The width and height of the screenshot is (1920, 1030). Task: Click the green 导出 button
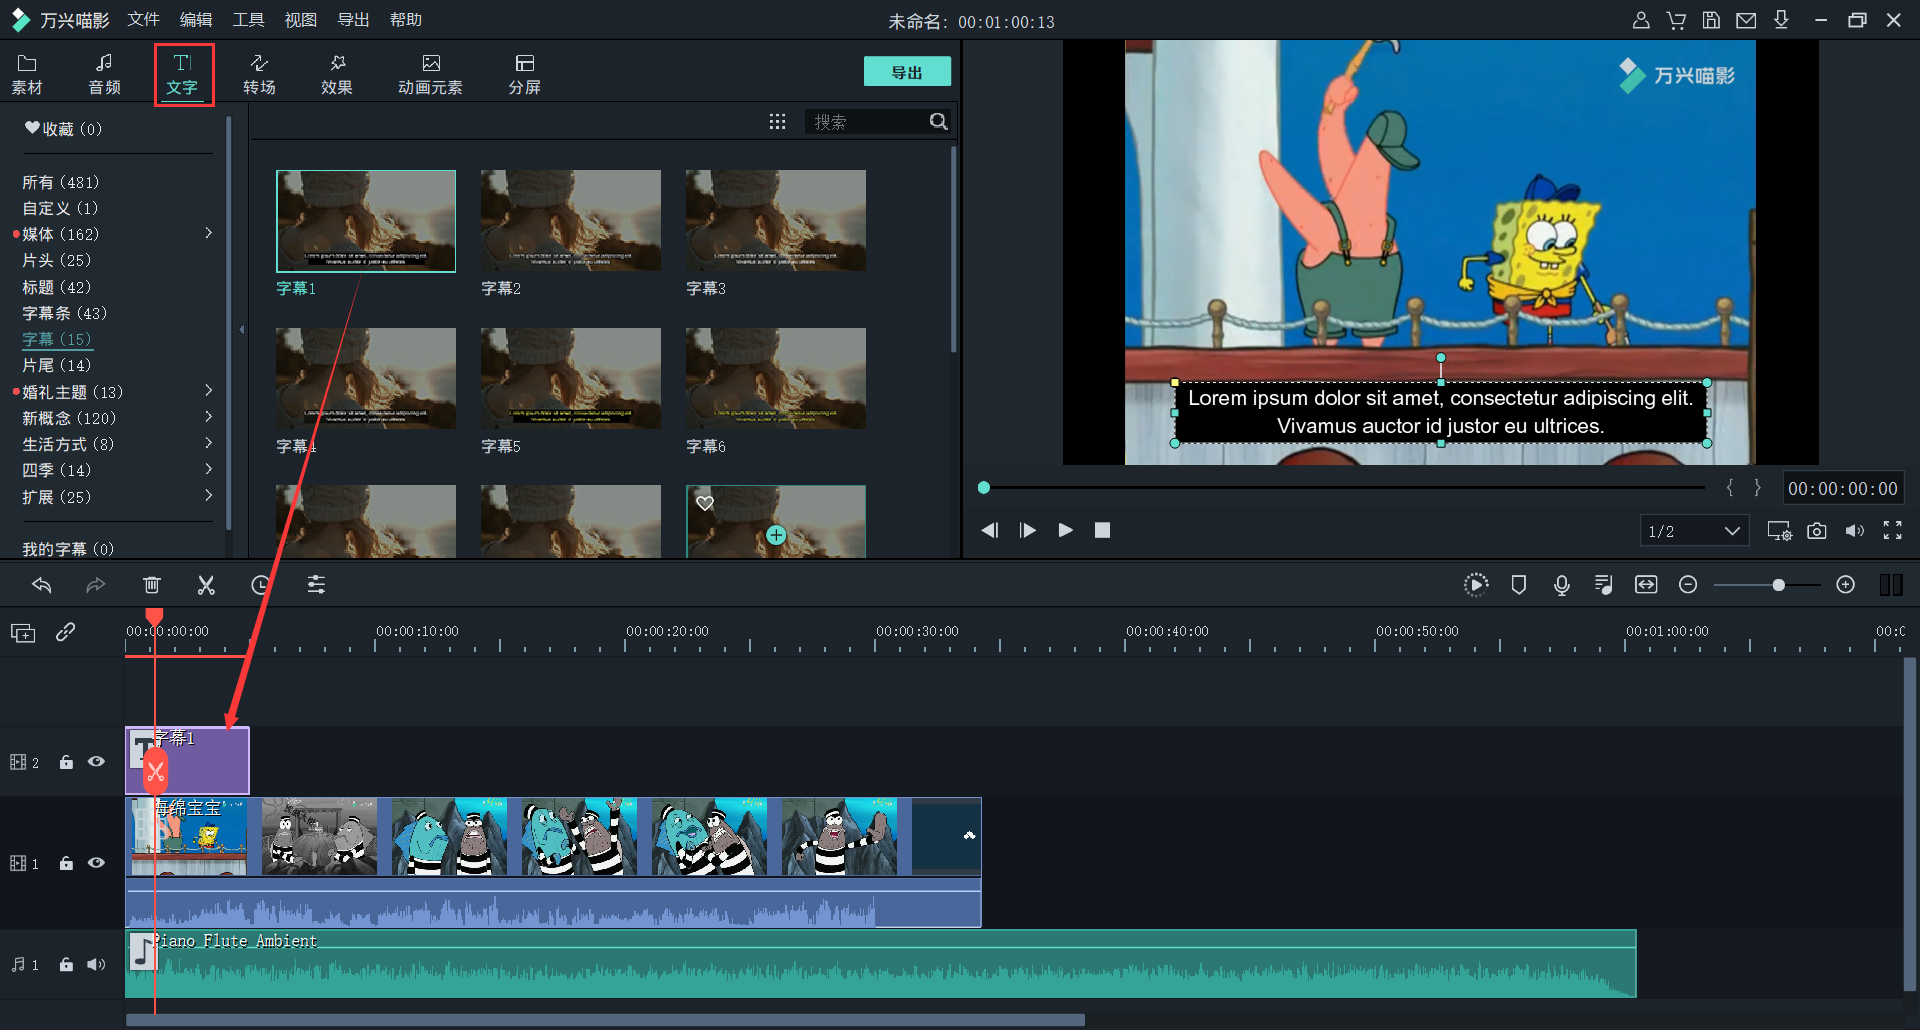(x=906, y=72)
